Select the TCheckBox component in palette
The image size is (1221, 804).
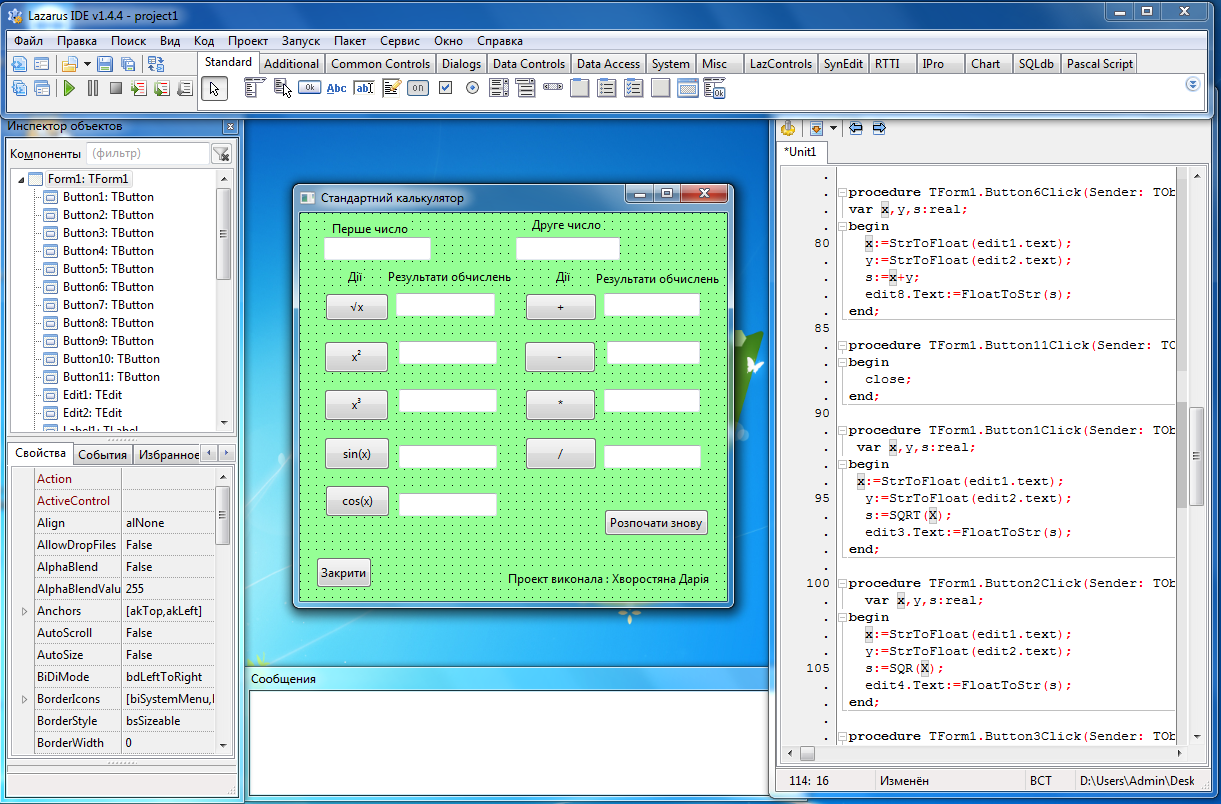coord(446,88)
